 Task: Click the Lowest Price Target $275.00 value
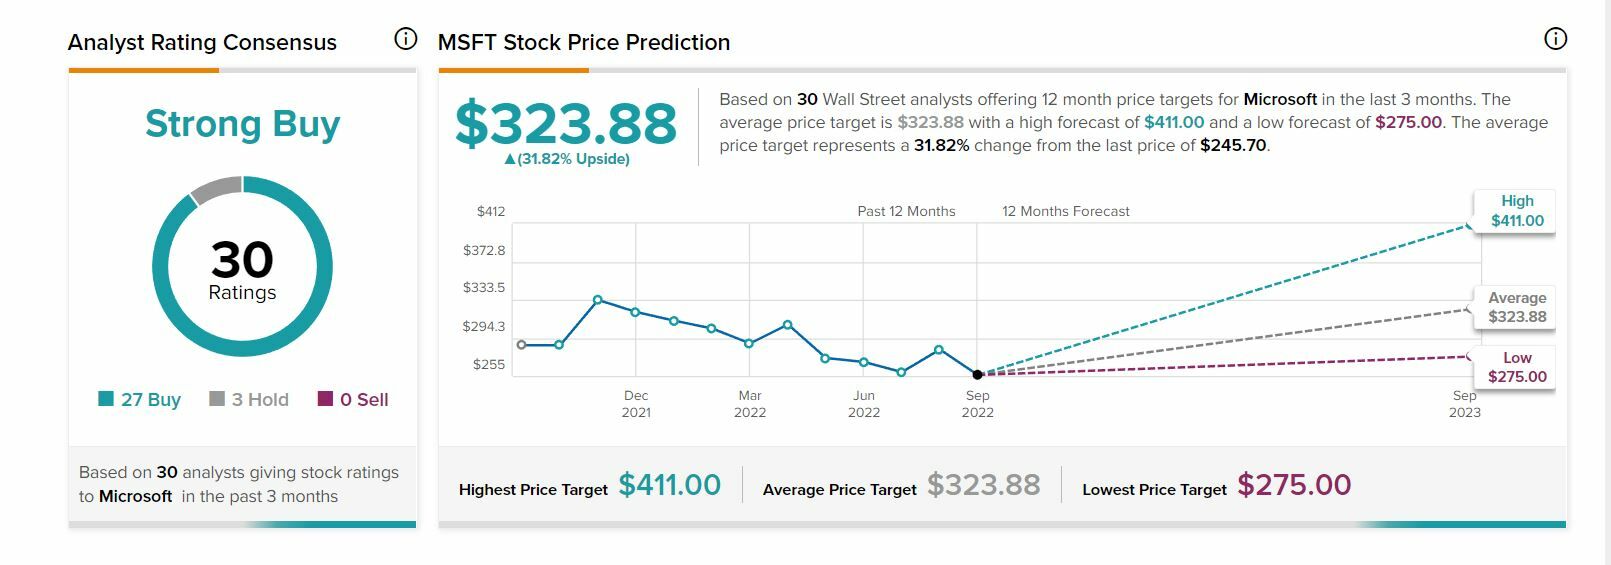tap(1294, 485)
